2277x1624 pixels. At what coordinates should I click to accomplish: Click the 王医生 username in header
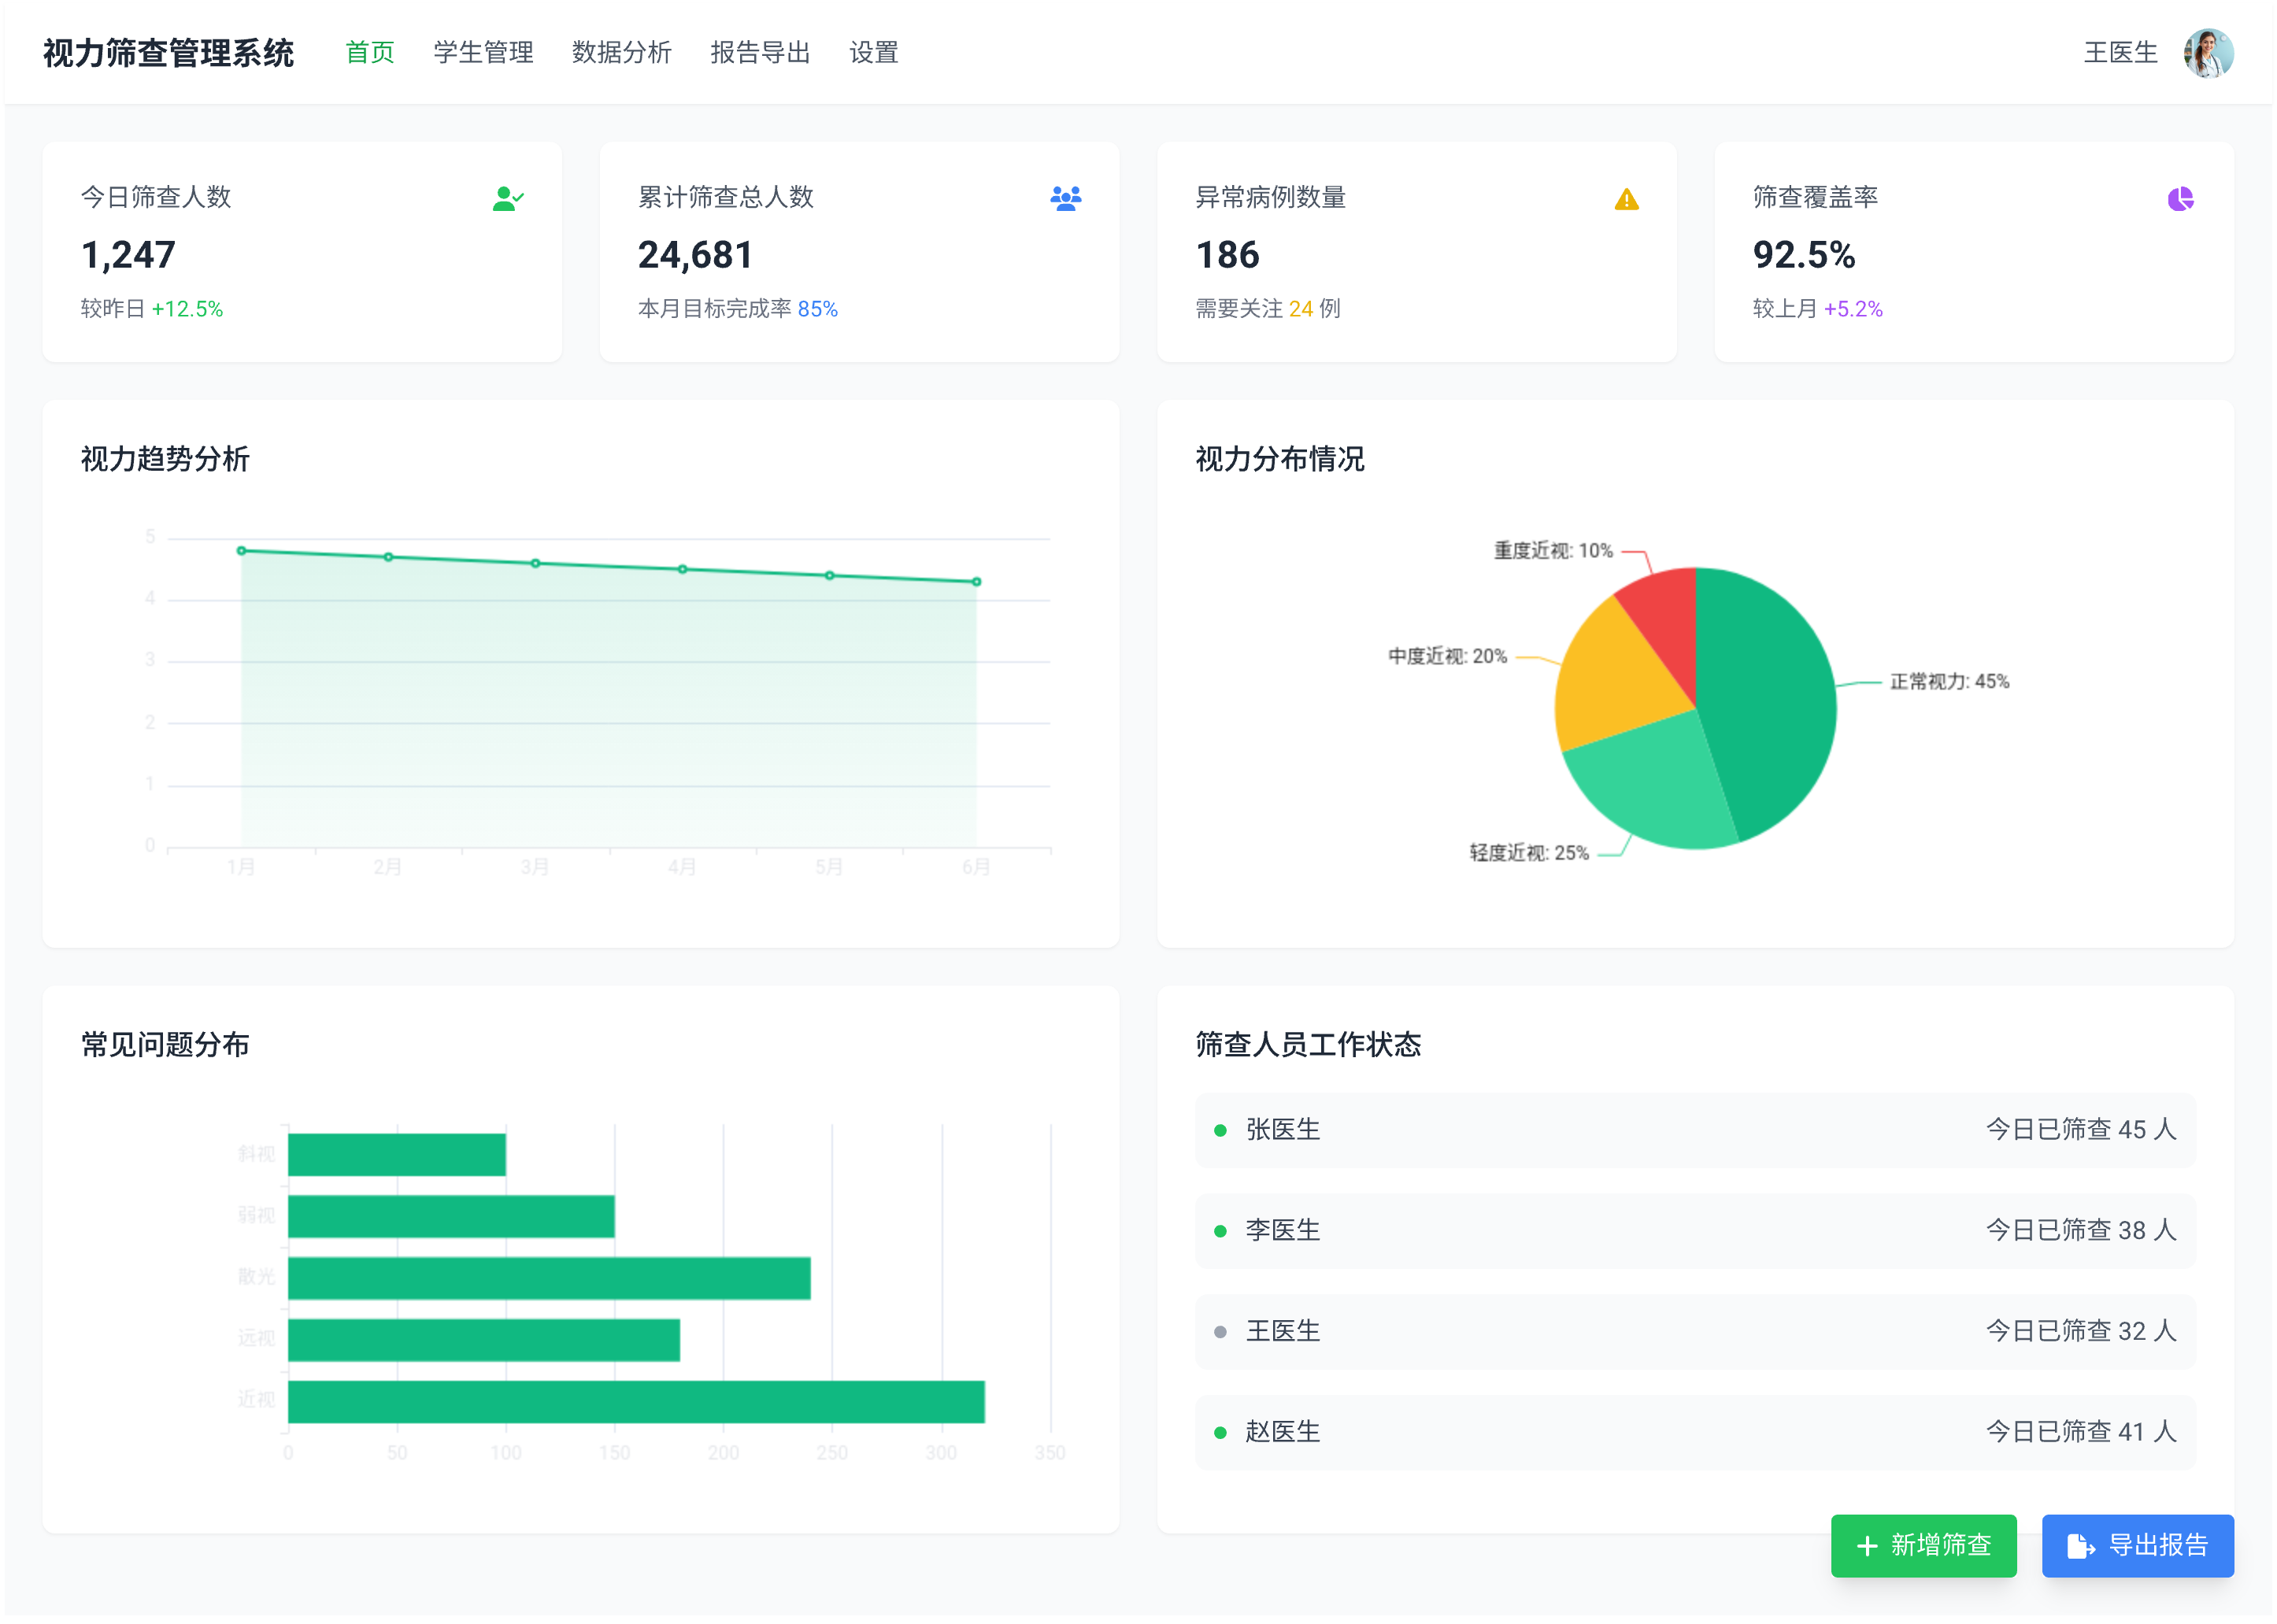pos(2120,53)
